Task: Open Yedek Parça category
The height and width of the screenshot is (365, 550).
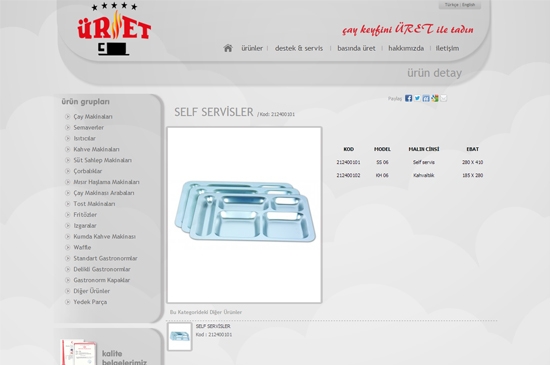Action: point(90,302)
